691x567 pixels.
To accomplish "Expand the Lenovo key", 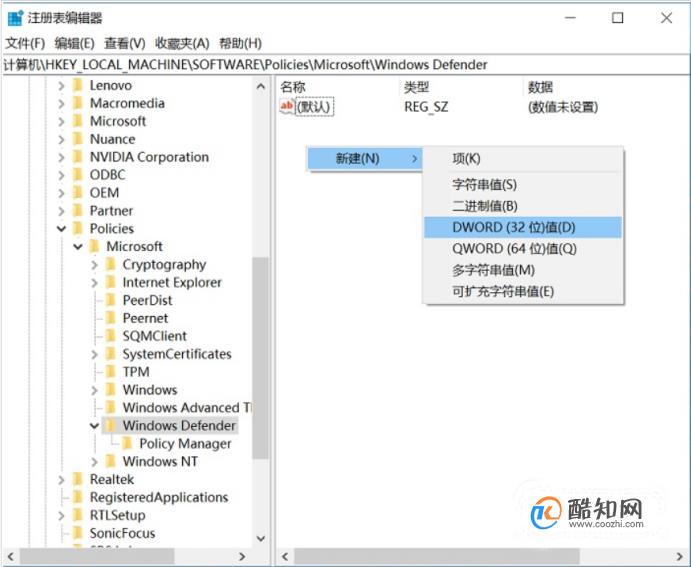I will pos(61,85).
